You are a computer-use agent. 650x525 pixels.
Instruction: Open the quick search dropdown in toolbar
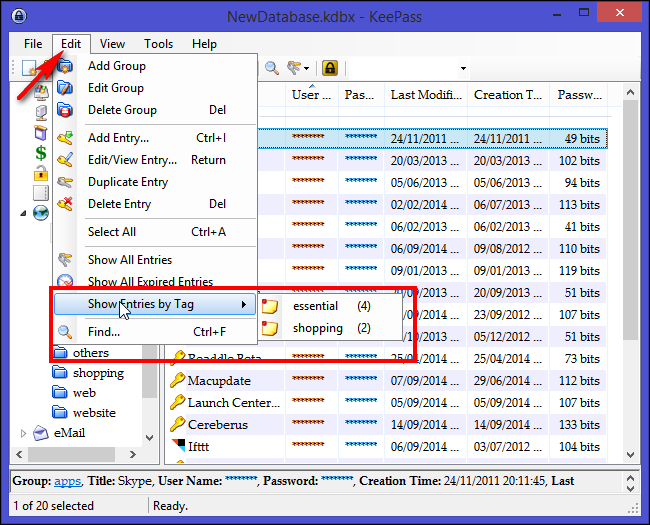coord(463,69)
